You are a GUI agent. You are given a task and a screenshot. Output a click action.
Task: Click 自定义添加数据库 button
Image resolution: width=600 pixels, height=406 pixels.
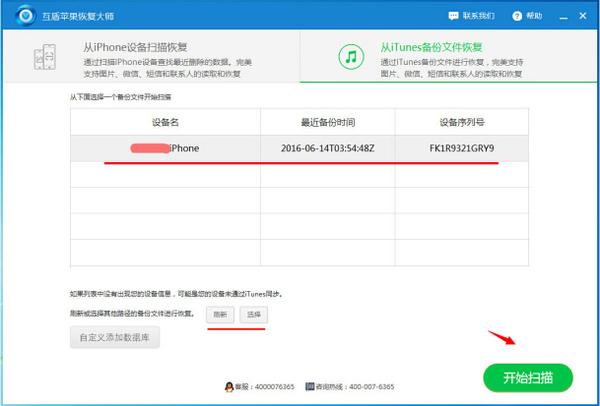click(x=115, y=337)
